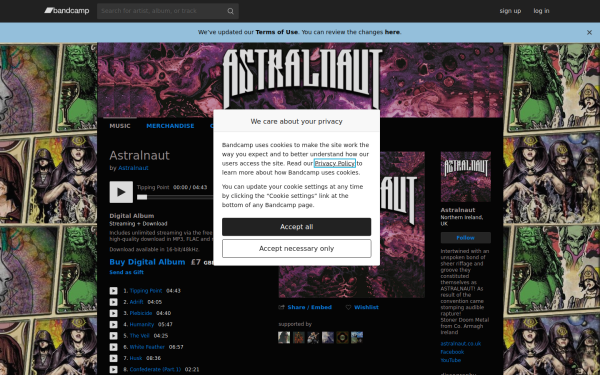Play track 6 White Feather
Screen dimensions: 600x375
tap(114, 347)
